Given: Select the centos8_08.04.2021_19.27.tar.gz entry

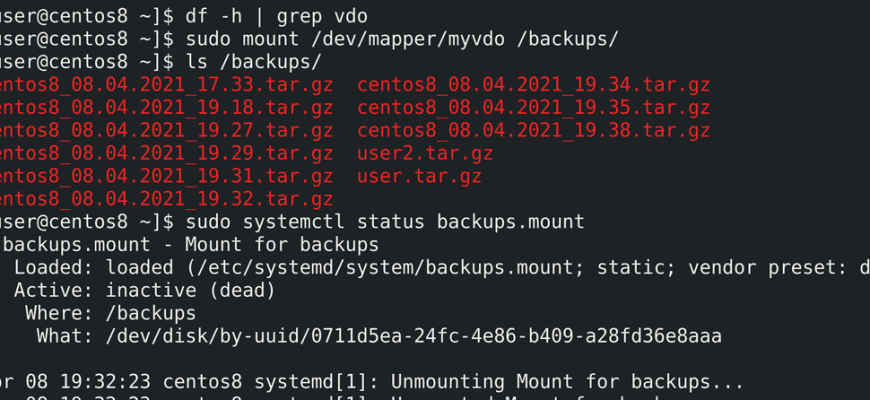Looking at the screenshot, I should click(x=166, y=130).
